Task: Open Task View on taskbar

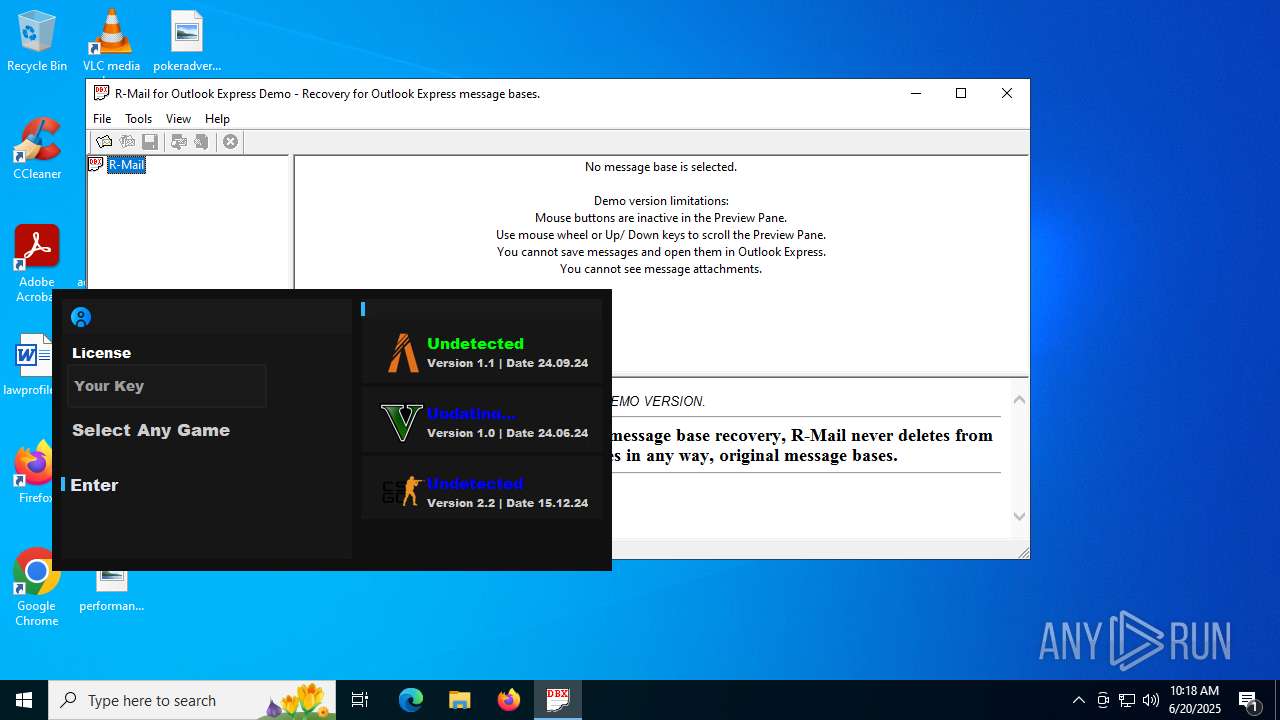Action: click(x=360, y=700)
